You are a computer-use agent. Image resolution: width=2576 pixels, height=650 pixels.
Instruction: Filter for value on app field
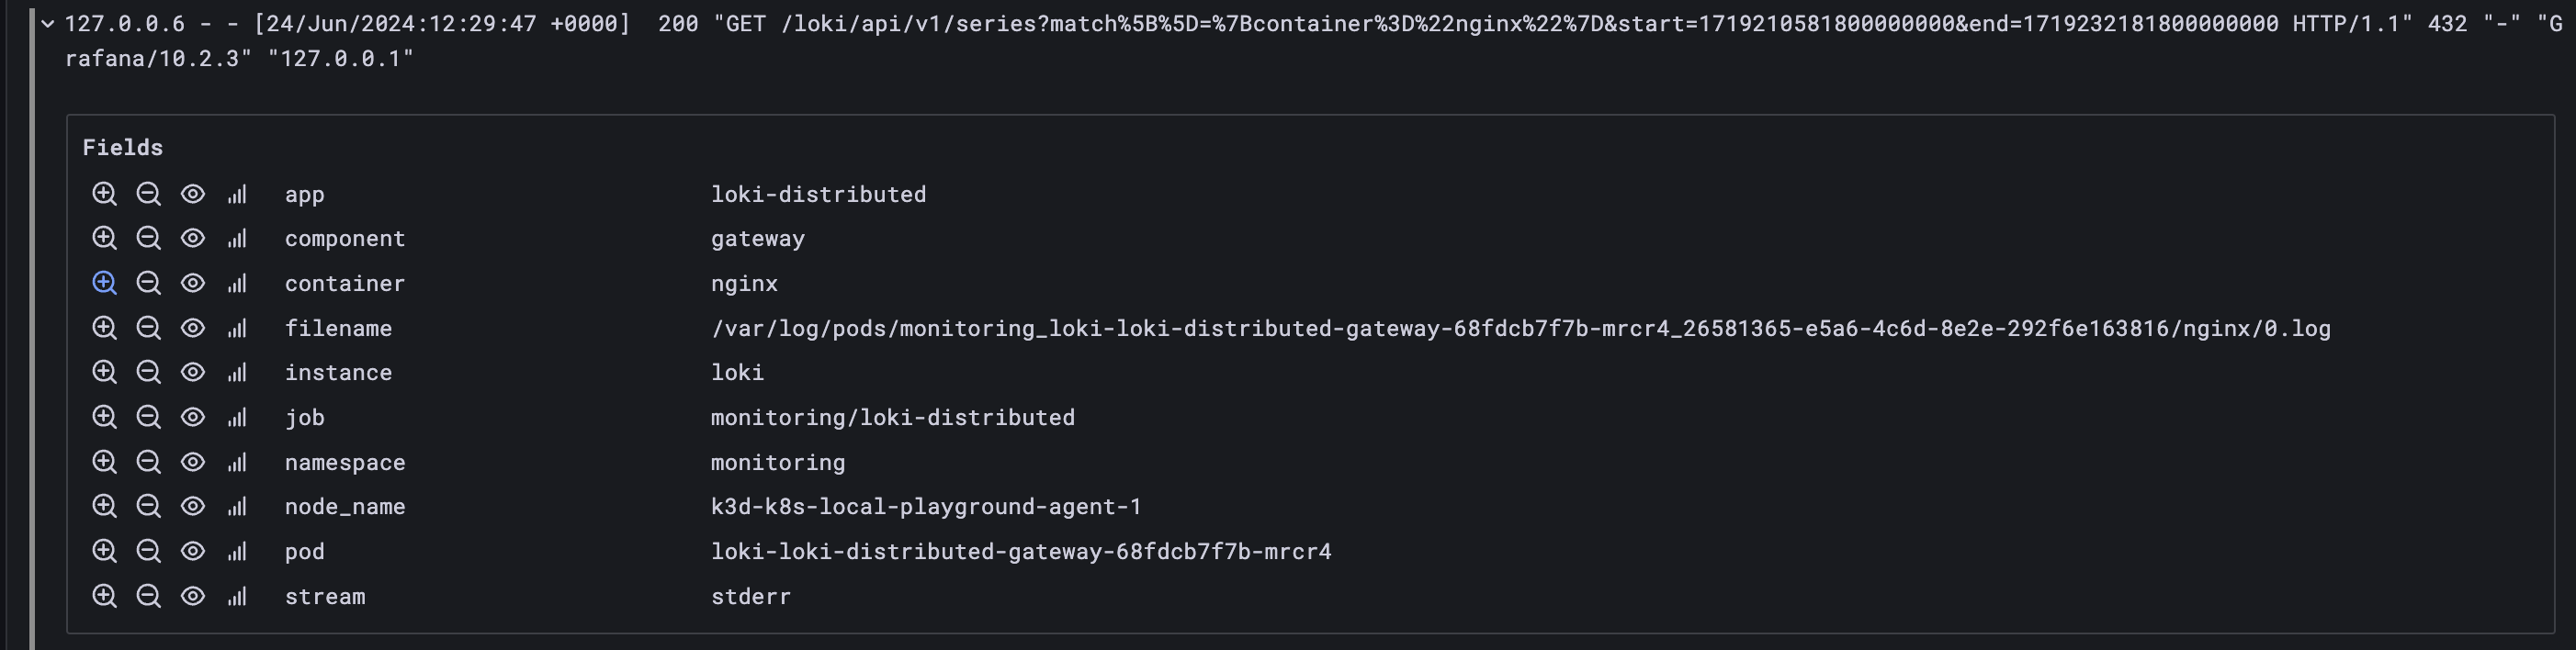pyautogui.click(x=104, y=194)
